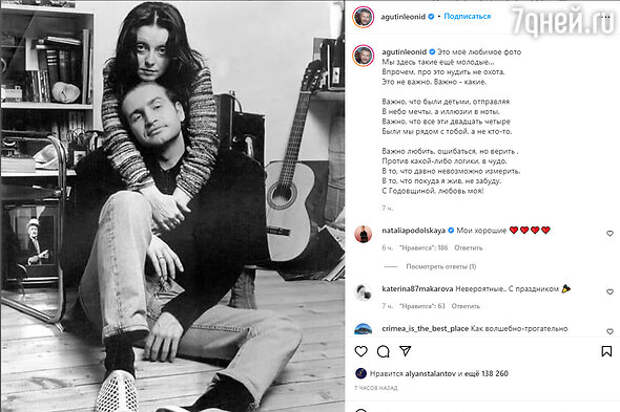
Task: Like crimea_is_the_best_place comment with the heart
Action: click(x=610, y=331)
